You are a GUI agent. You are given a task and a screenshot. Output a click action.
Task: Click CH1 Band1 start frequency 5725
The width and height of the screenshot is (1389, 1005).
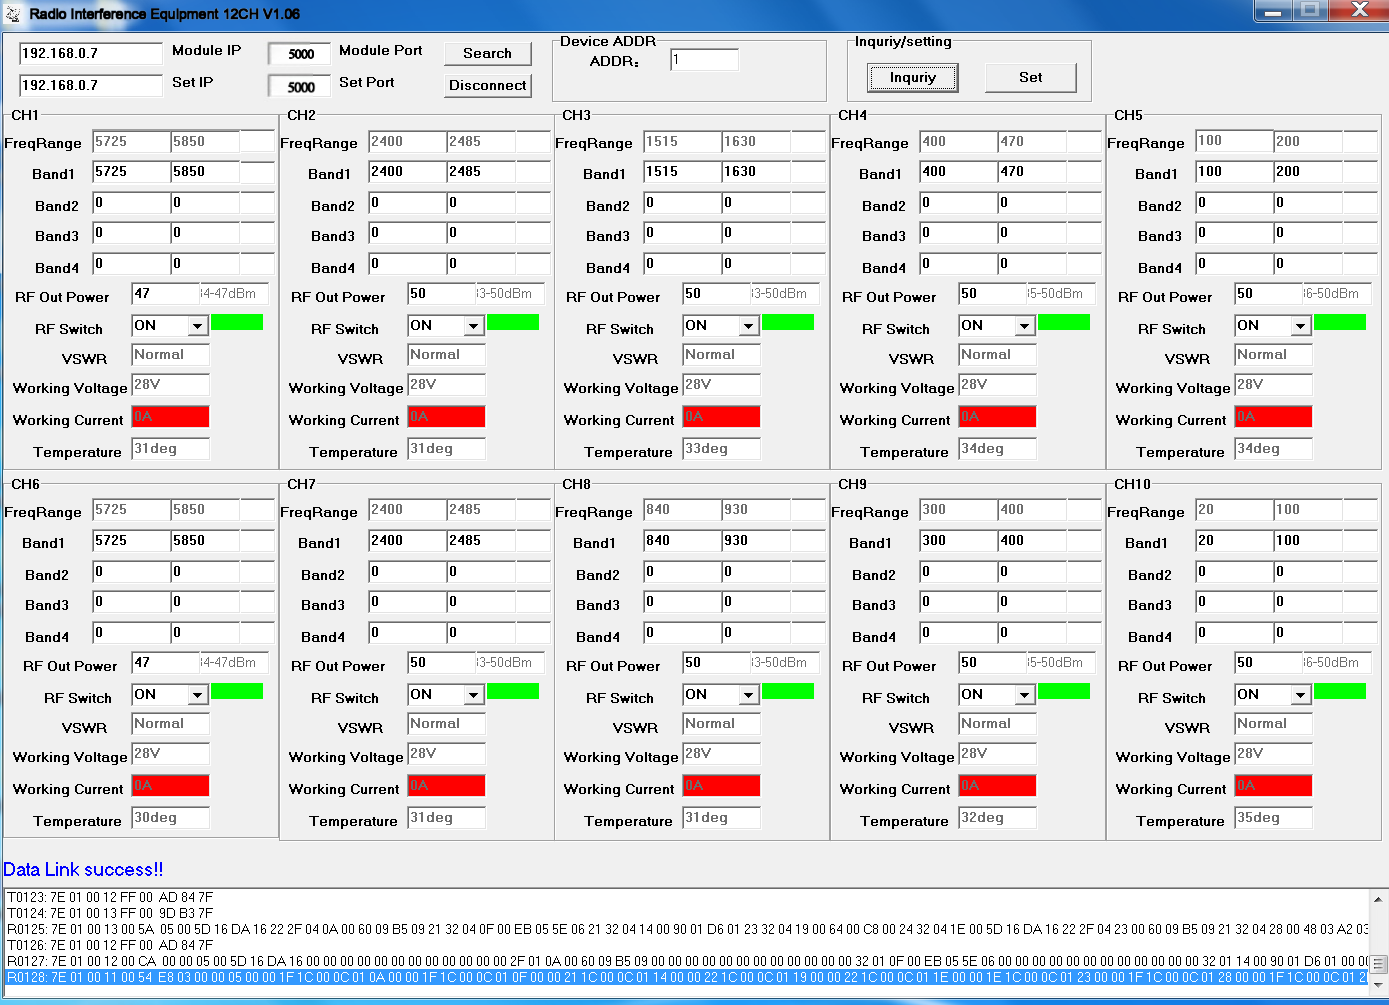point(131,172)
